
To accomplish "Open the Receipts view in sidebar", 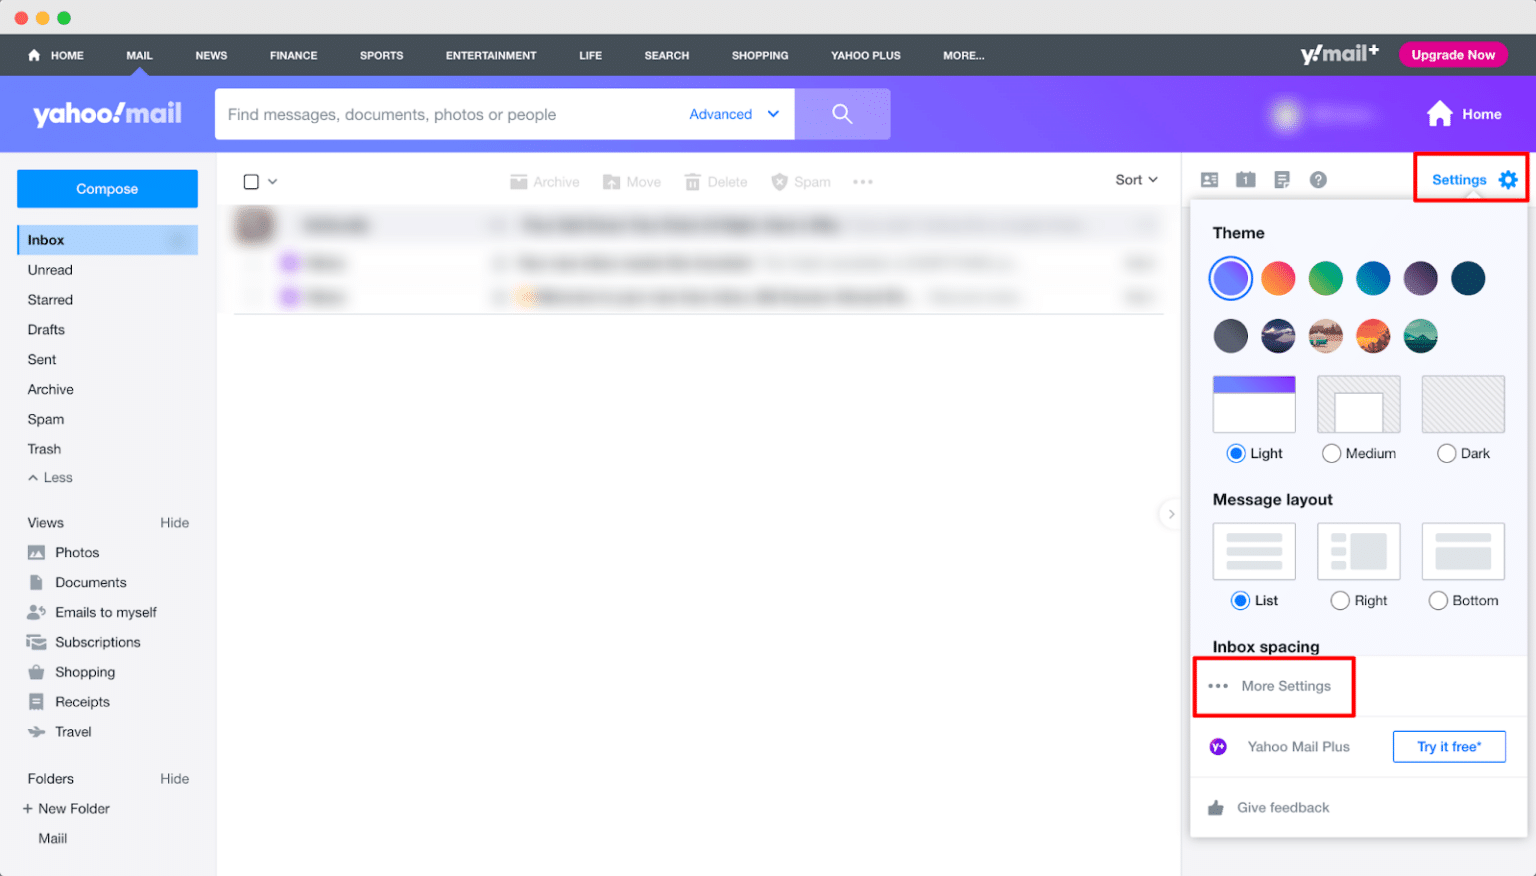I will click(x=83, y=701).
